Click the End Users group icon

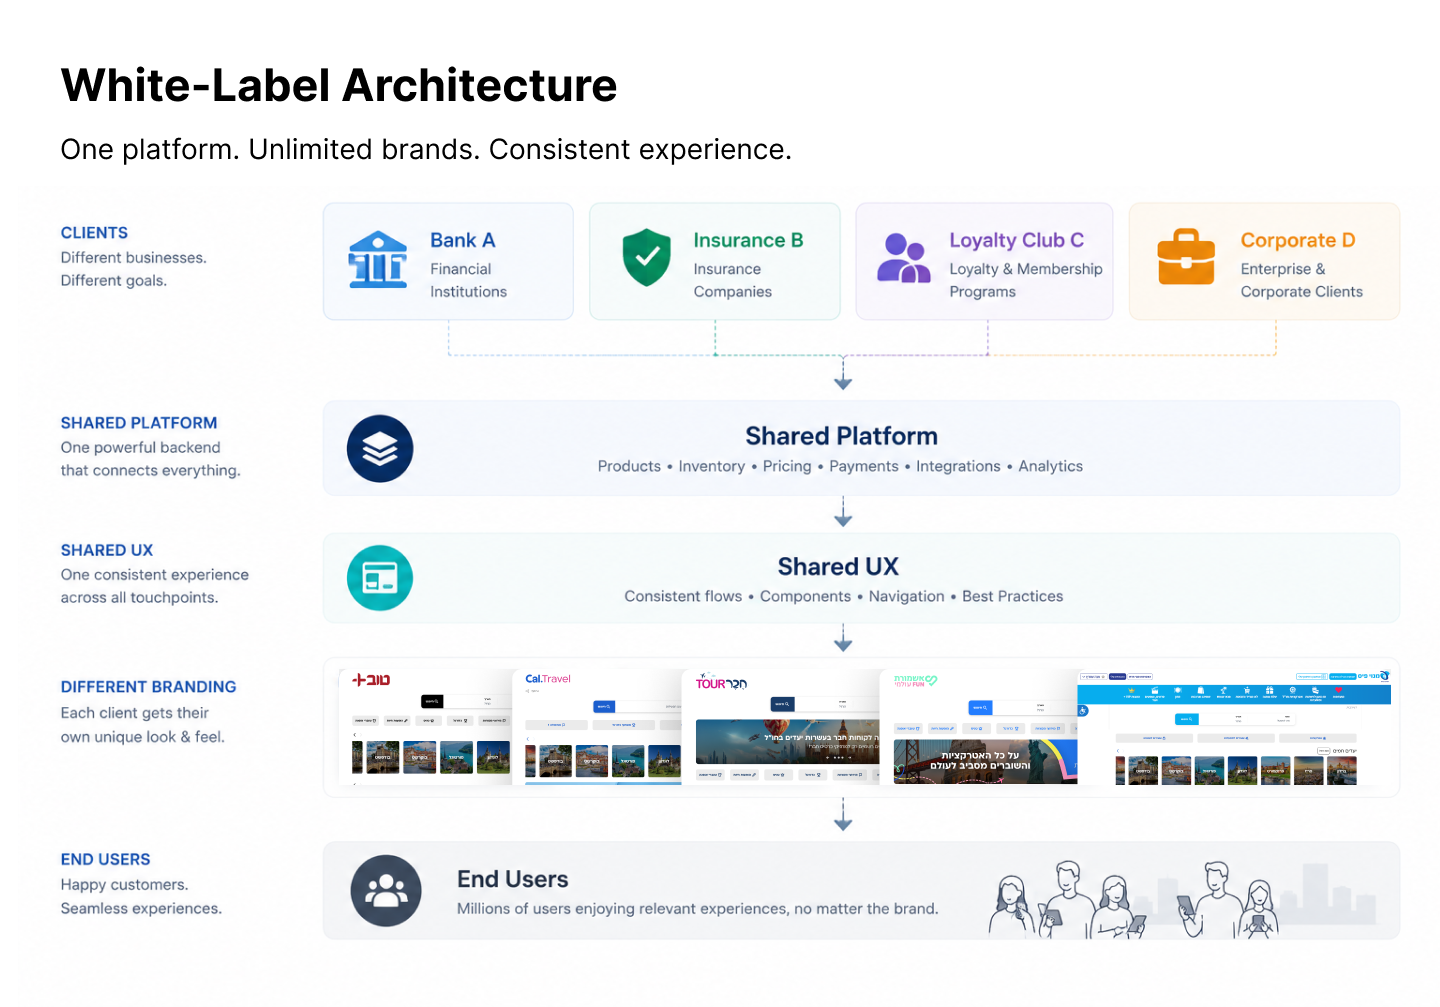pos(386,890)
